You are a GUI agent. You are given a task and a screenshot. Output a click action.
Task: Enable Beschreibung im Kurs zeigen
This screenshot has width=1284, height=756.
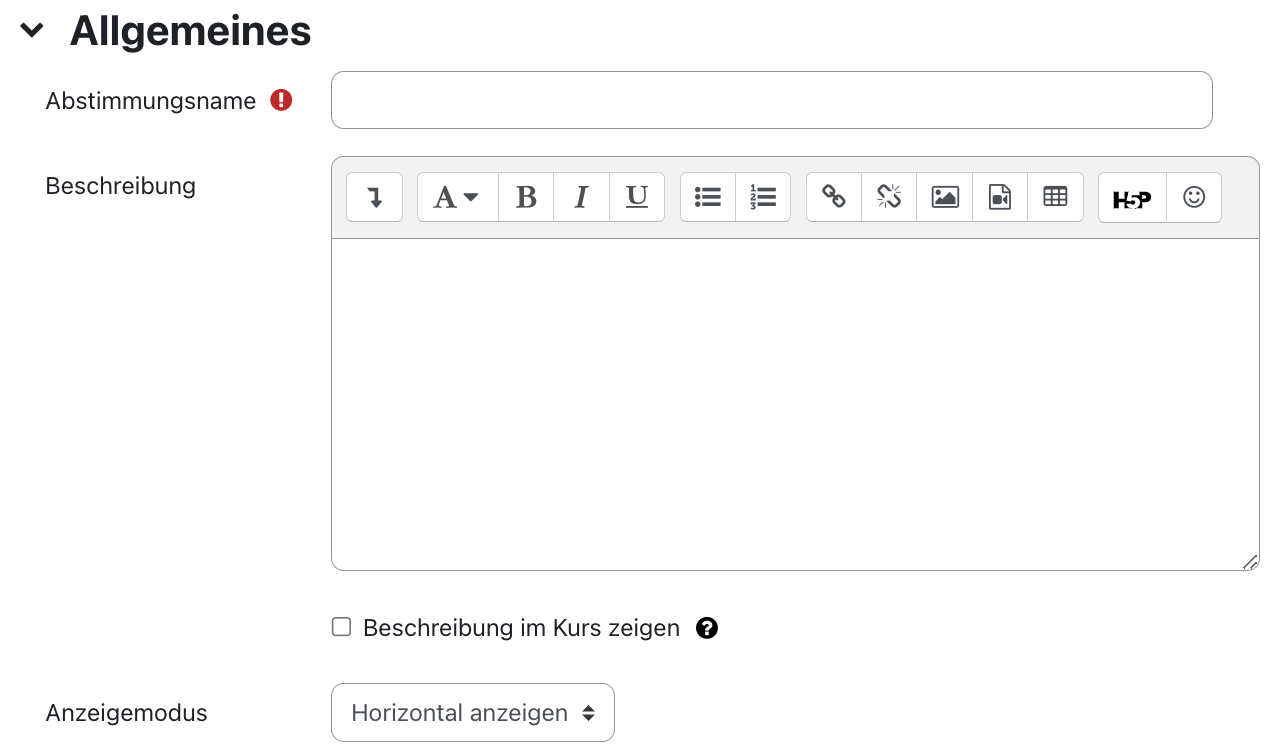point(341,627)
